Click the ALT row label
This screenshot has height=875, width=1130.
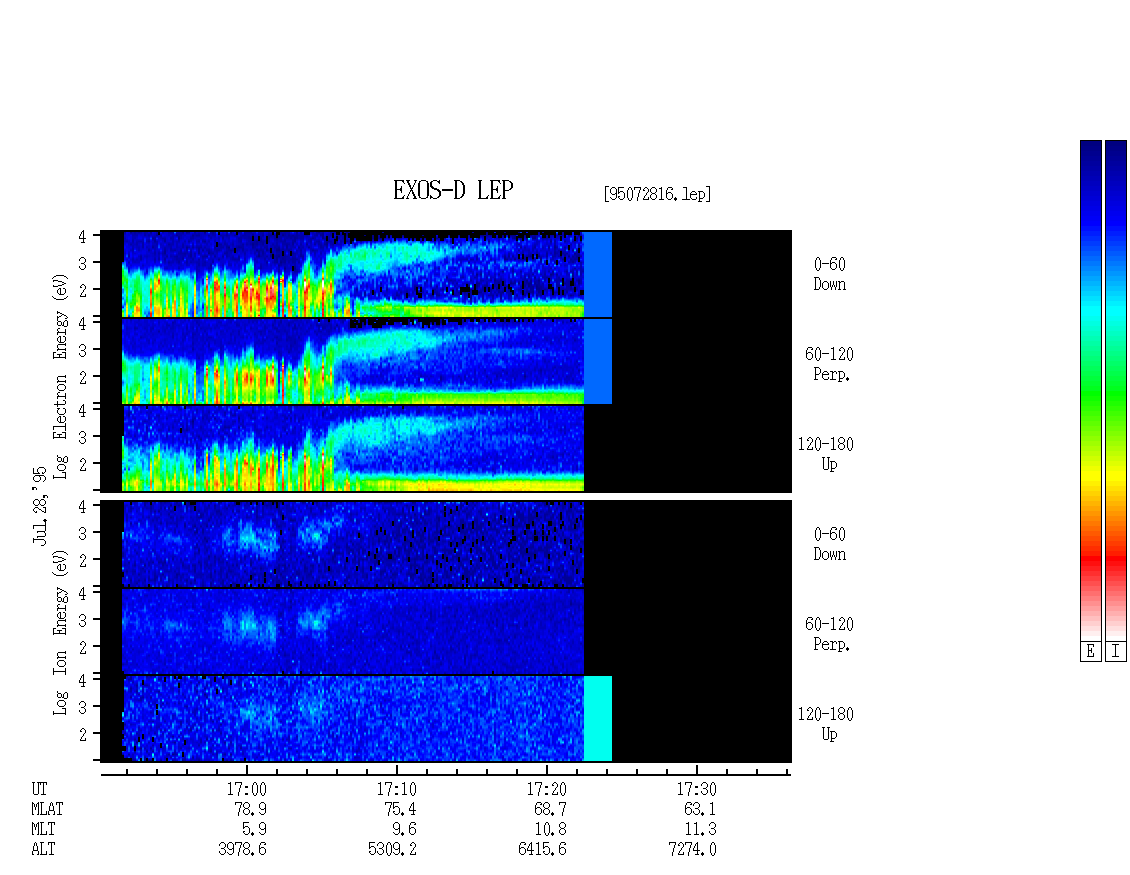coord(43,850)
